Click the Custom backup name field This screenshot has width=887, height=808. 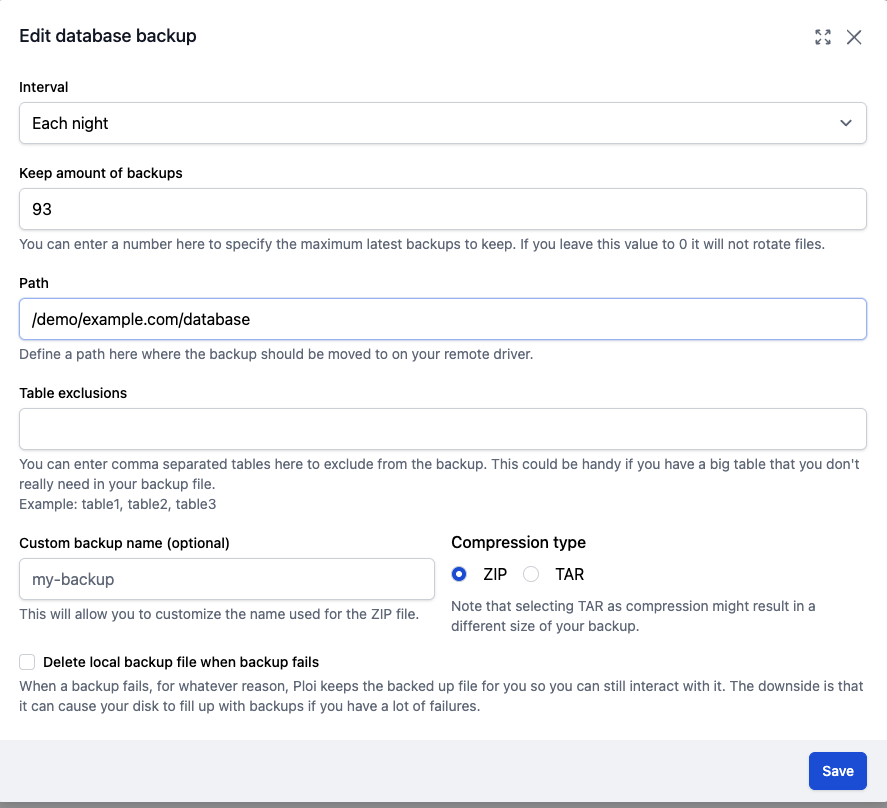coord(227,579)
